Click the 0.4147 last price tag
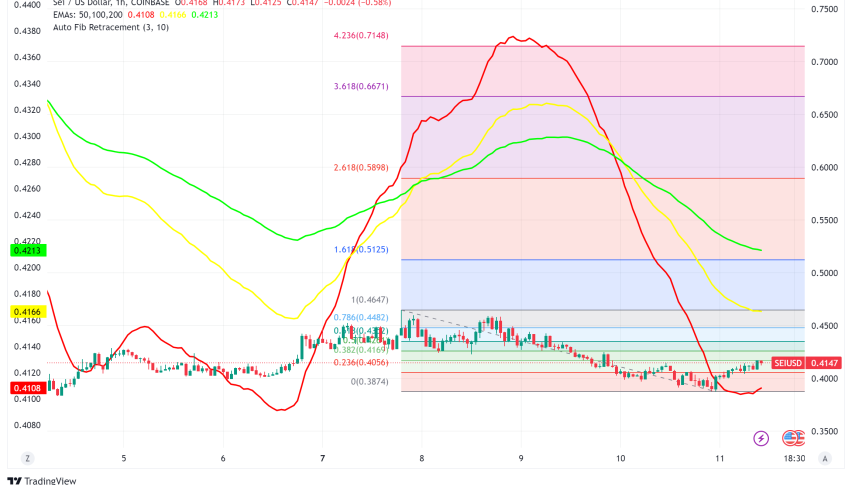This screenshot has height=485, width=852. (824, 363)
